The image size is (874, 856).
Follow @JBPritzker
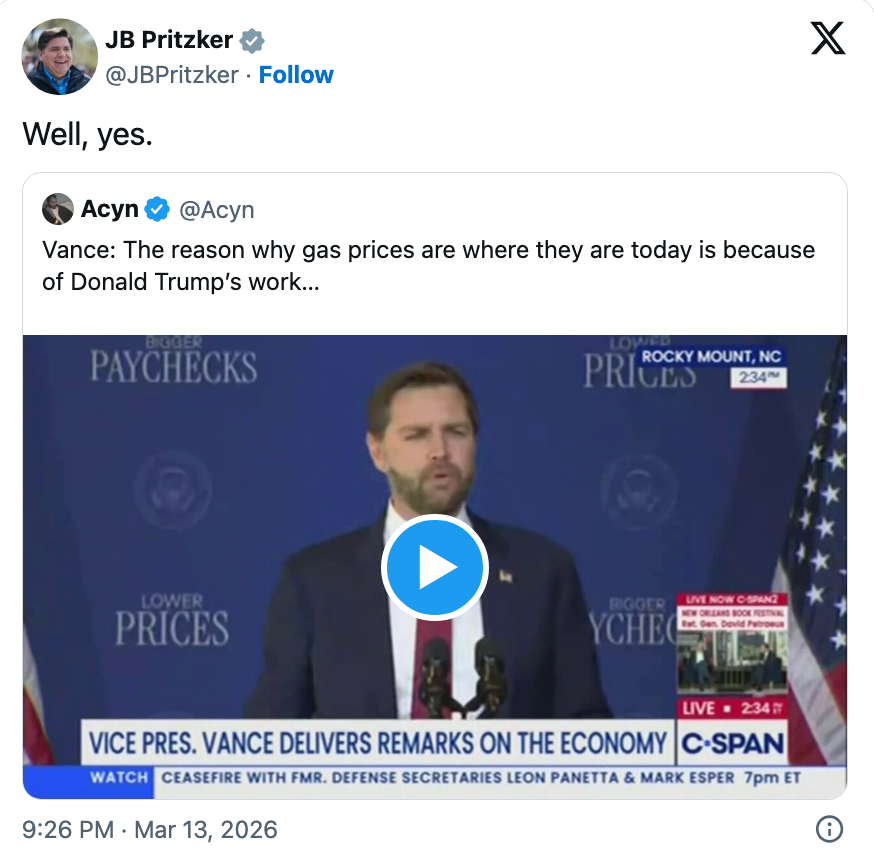295,75
